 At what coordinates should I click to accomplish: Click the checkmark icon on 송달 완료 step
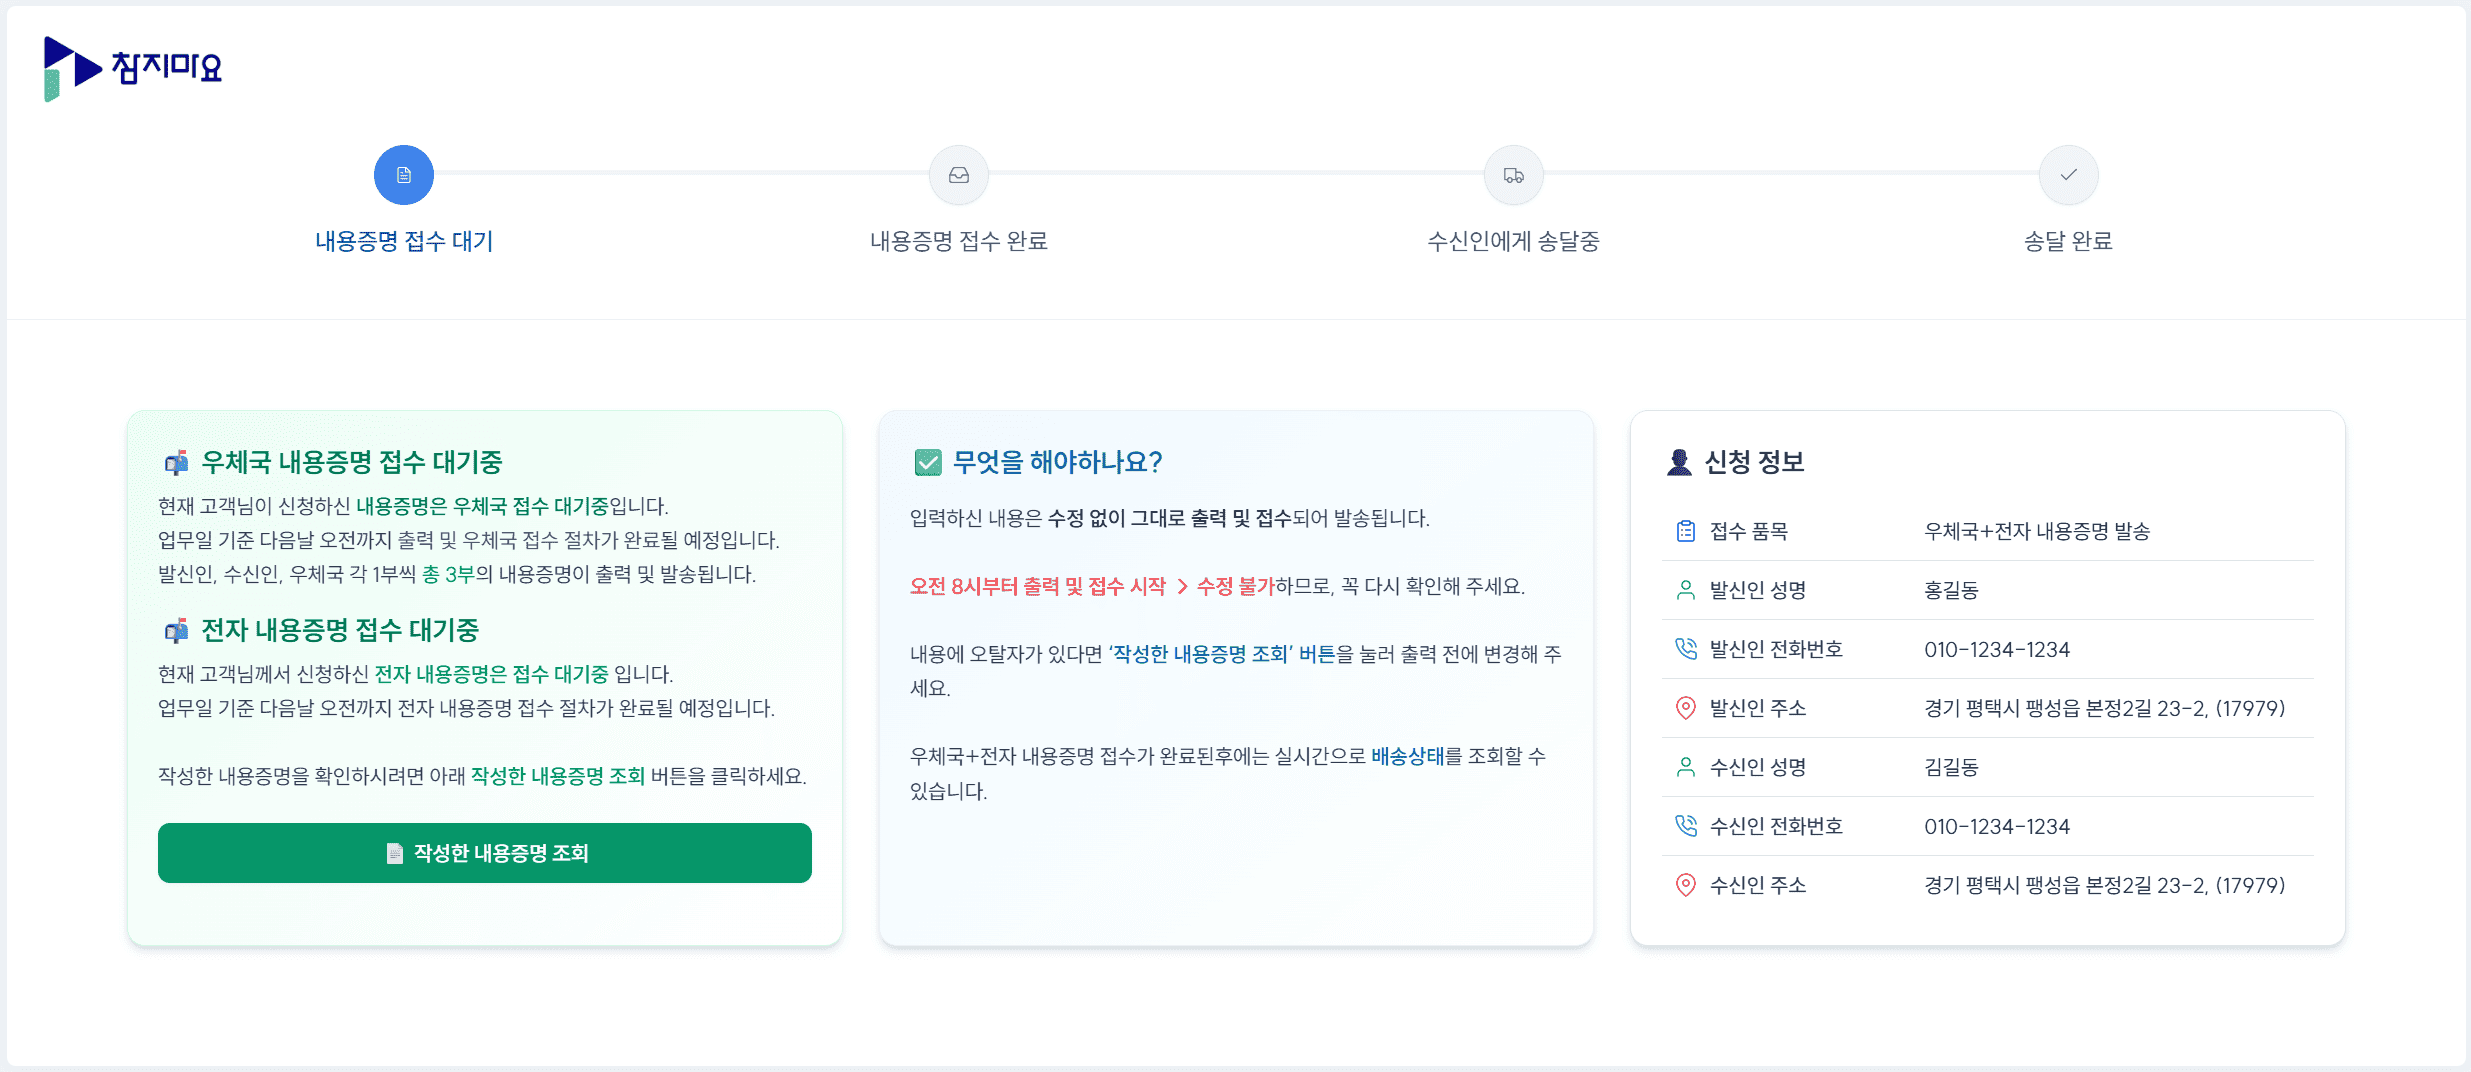click(x=2068, y=174)
